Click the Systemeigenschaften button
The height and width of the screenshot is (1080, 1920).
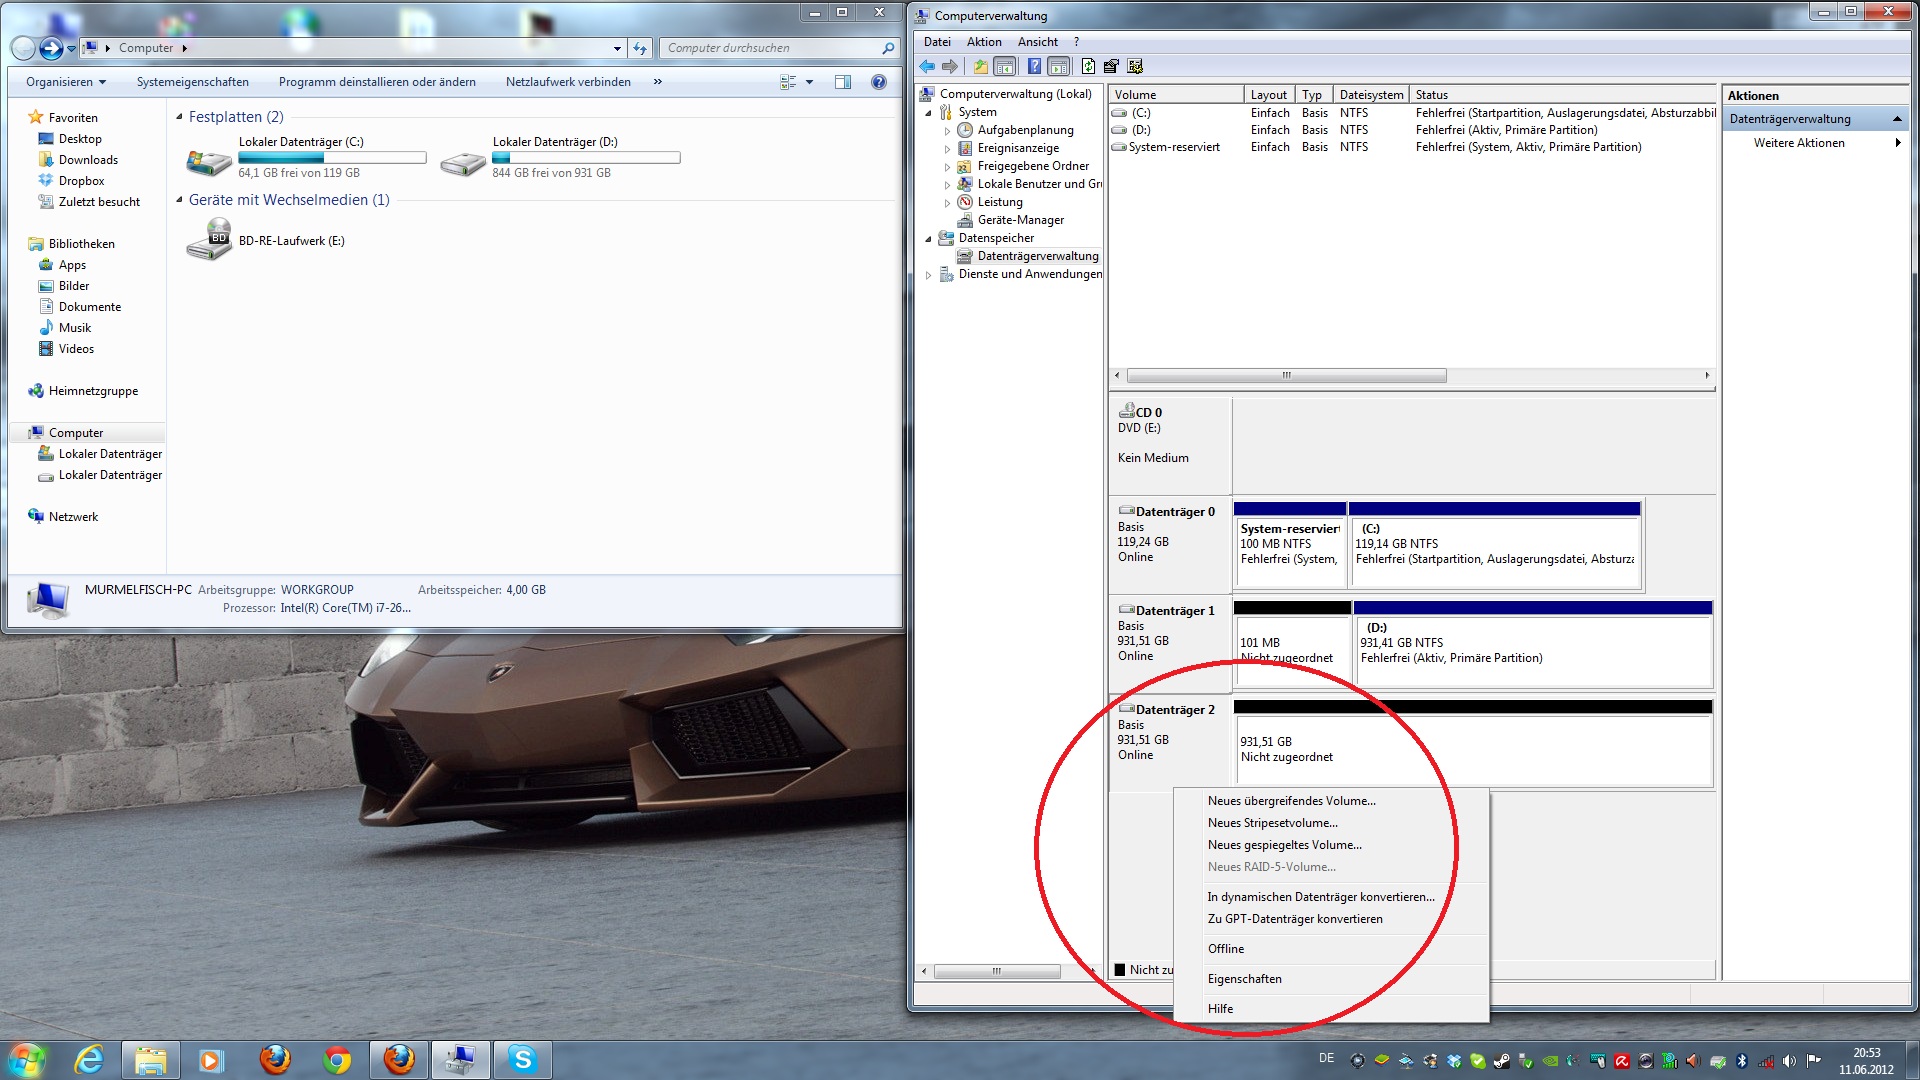click(192, 82)
